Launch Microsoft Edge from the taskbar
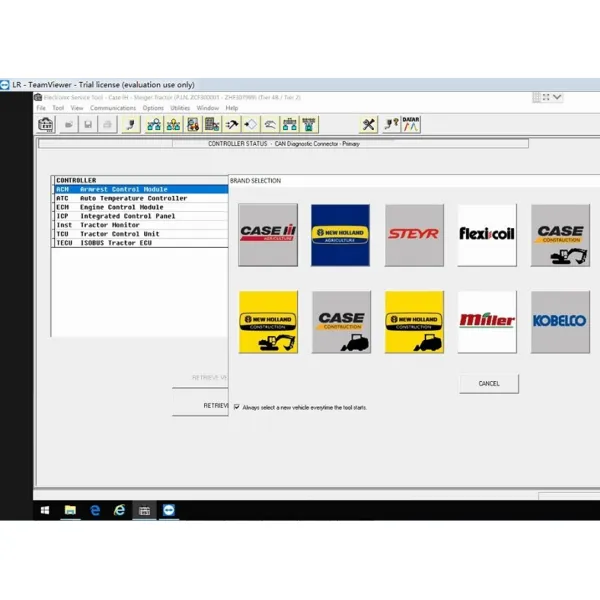This screenshot has height=600, width=600. pyautogui.click(x=95, y=510)
